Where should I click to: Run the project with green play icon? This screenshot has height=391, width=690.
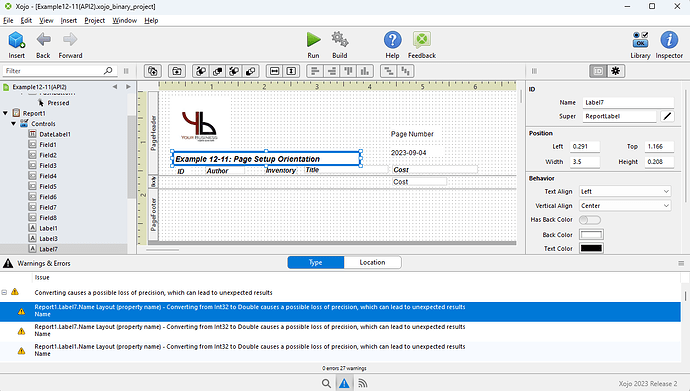click(x=313, y=40)
